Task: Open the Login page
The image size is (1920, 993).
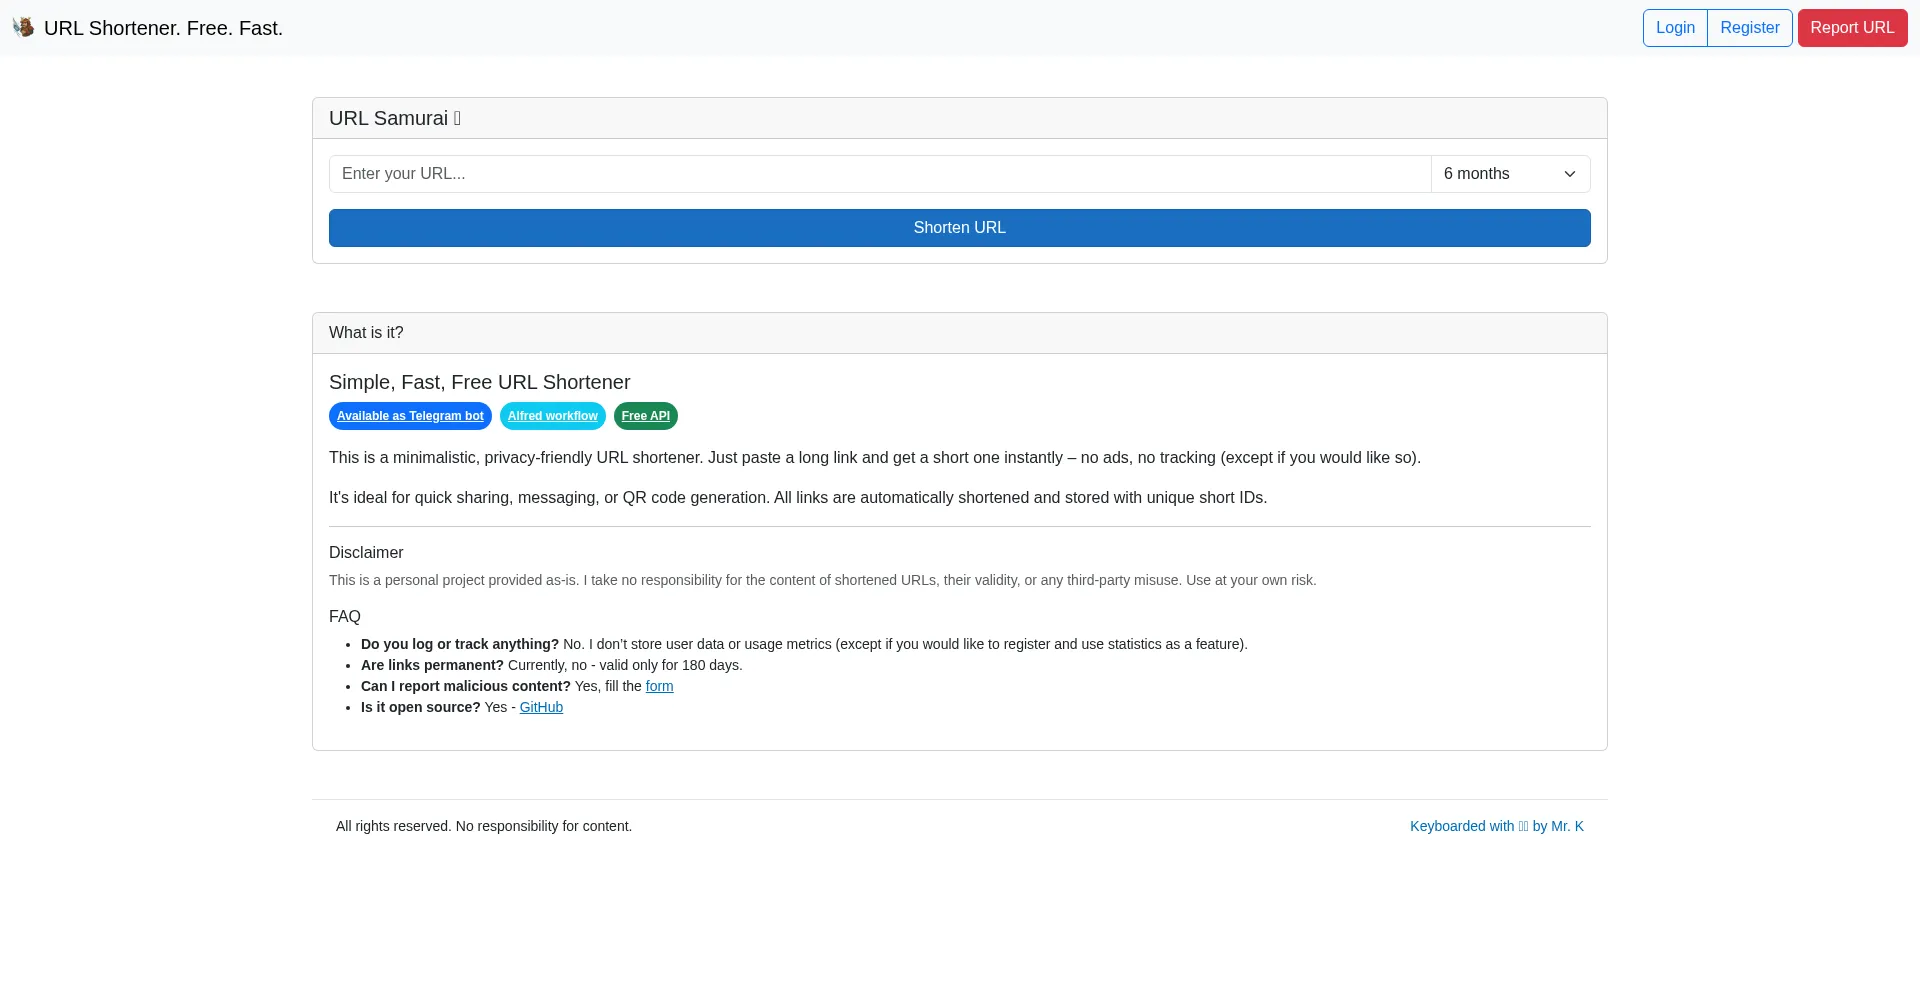Action: [1675, 28]
